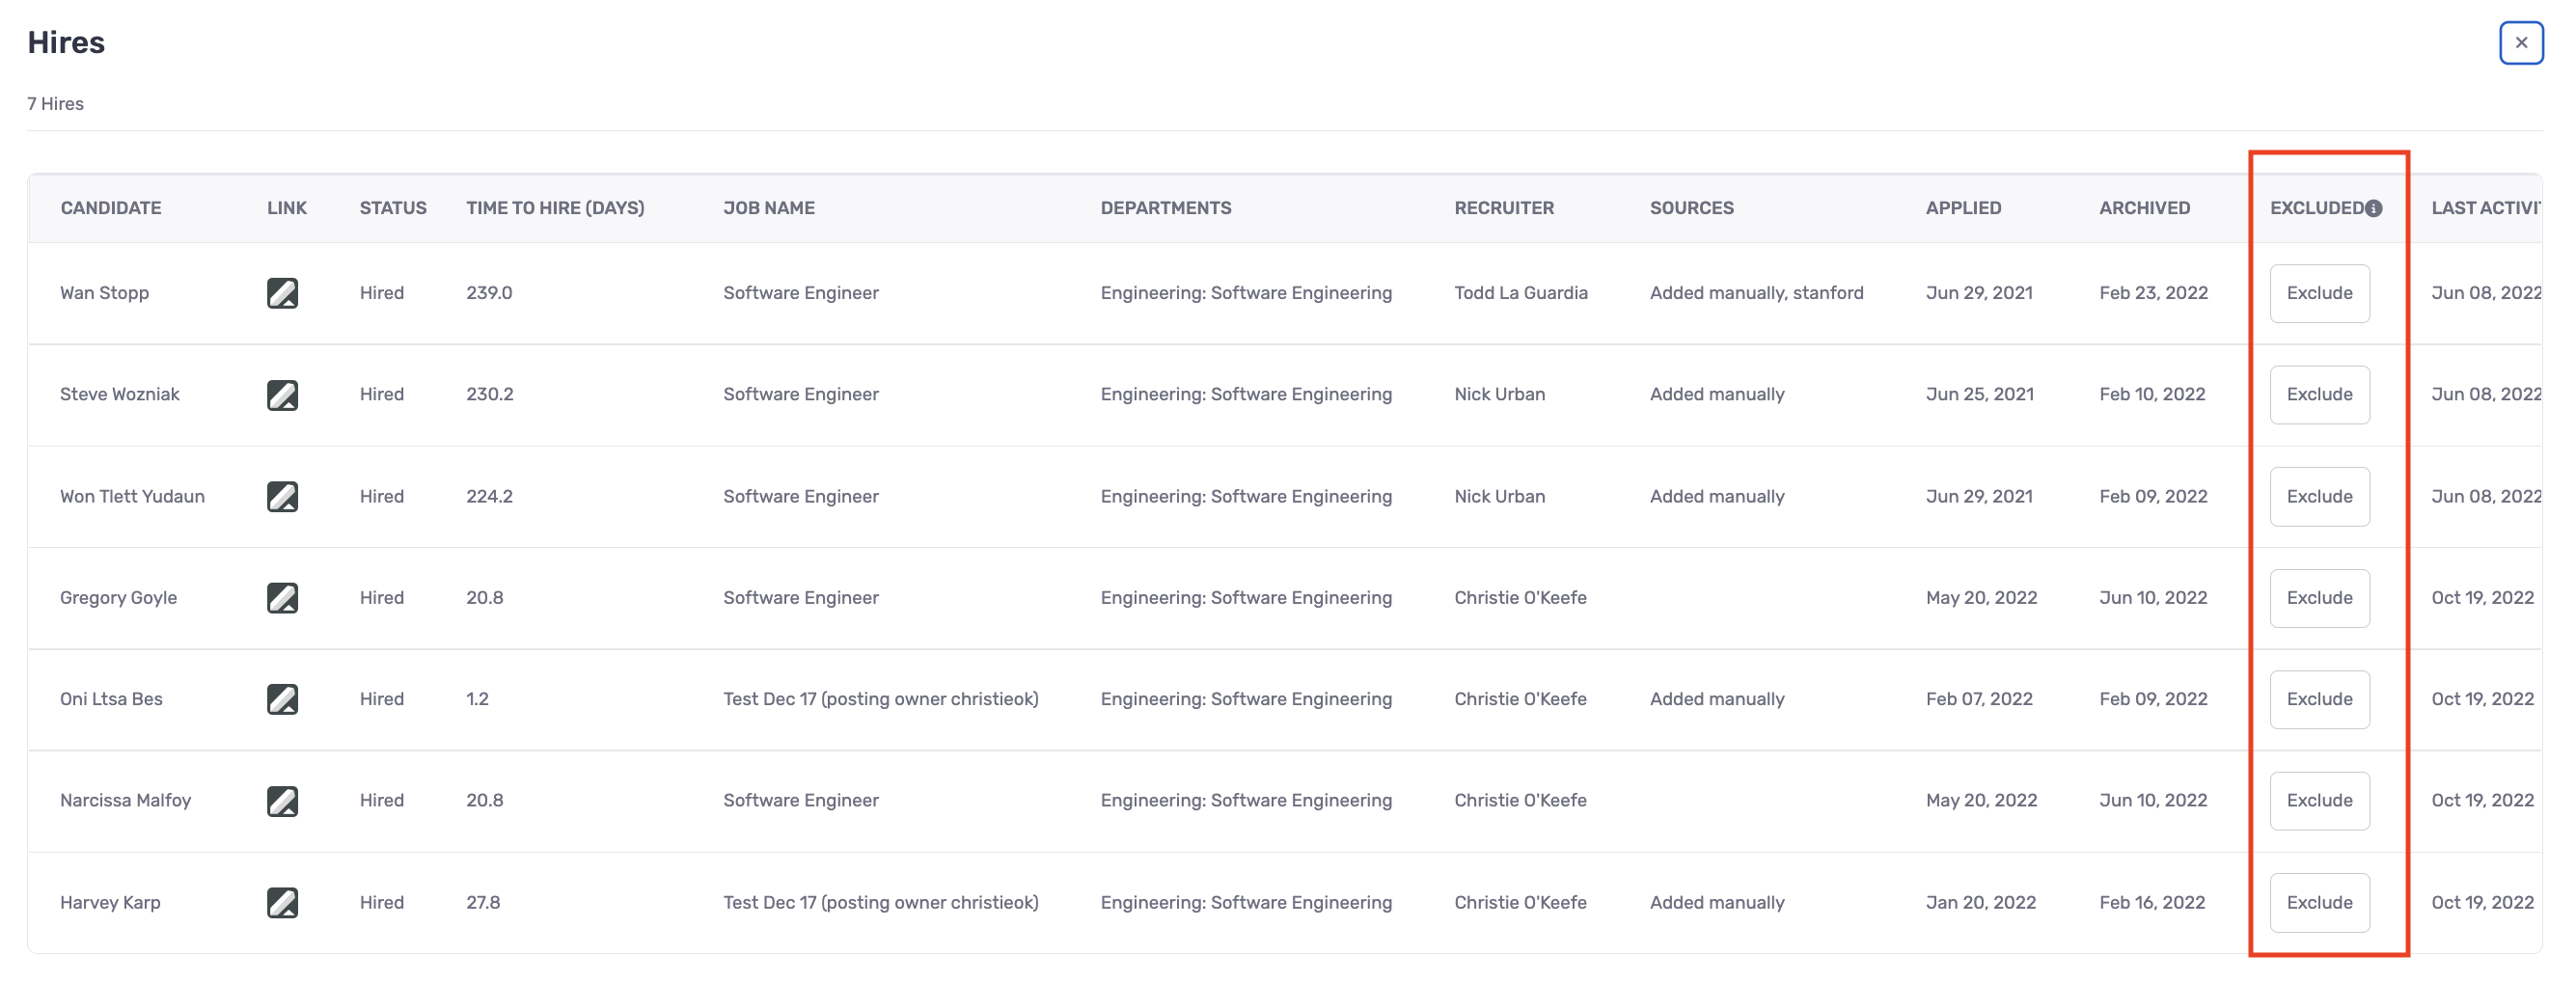This screenshot has height=982, width=2576.
Task: Open Oni Ltsa Bes's link icon
Action: pyautogui.click(x=282, y=699)
